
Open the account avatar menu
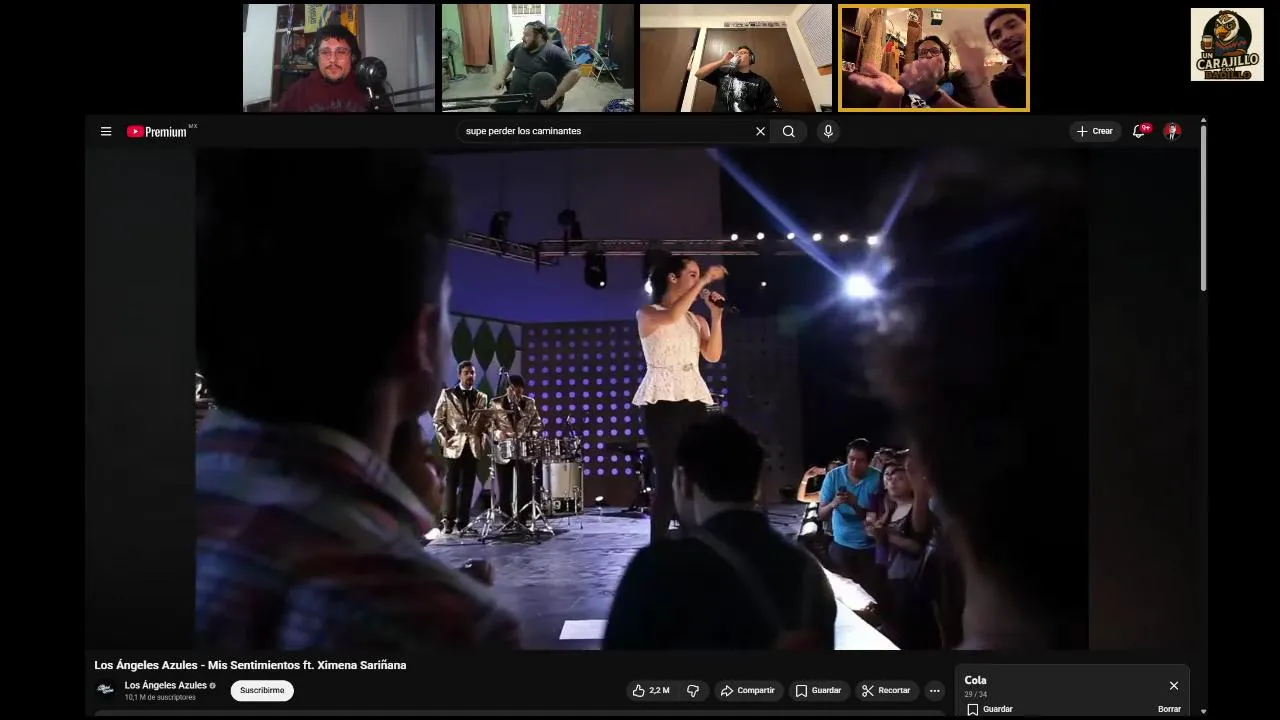[1172, 131]
